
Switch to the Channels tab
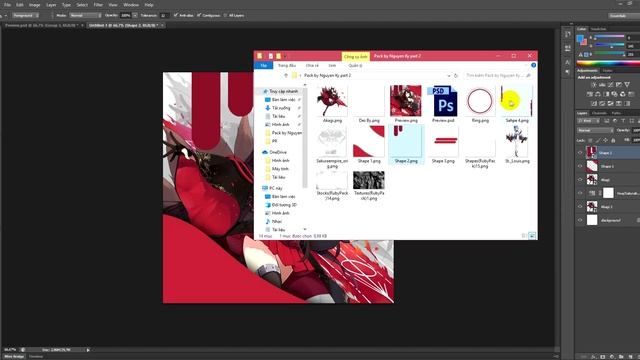tap(600, 113)
